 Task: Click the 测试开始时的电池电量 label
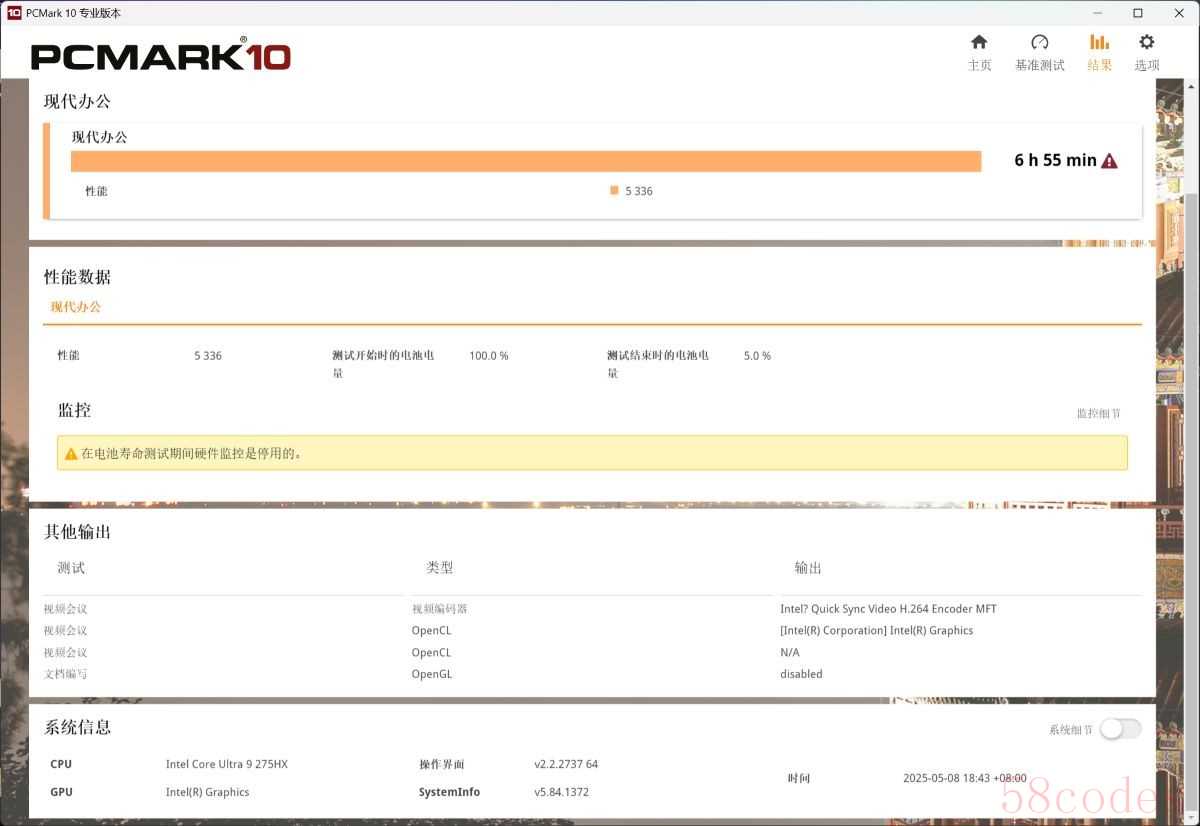click(383, 364)
